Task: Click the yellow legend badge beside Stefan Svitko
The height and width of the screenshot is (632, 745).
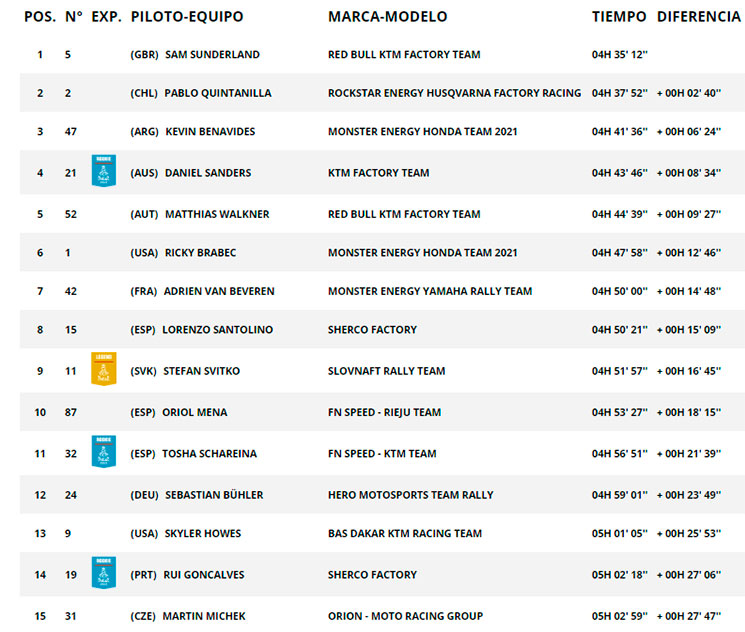Action: 104,369
